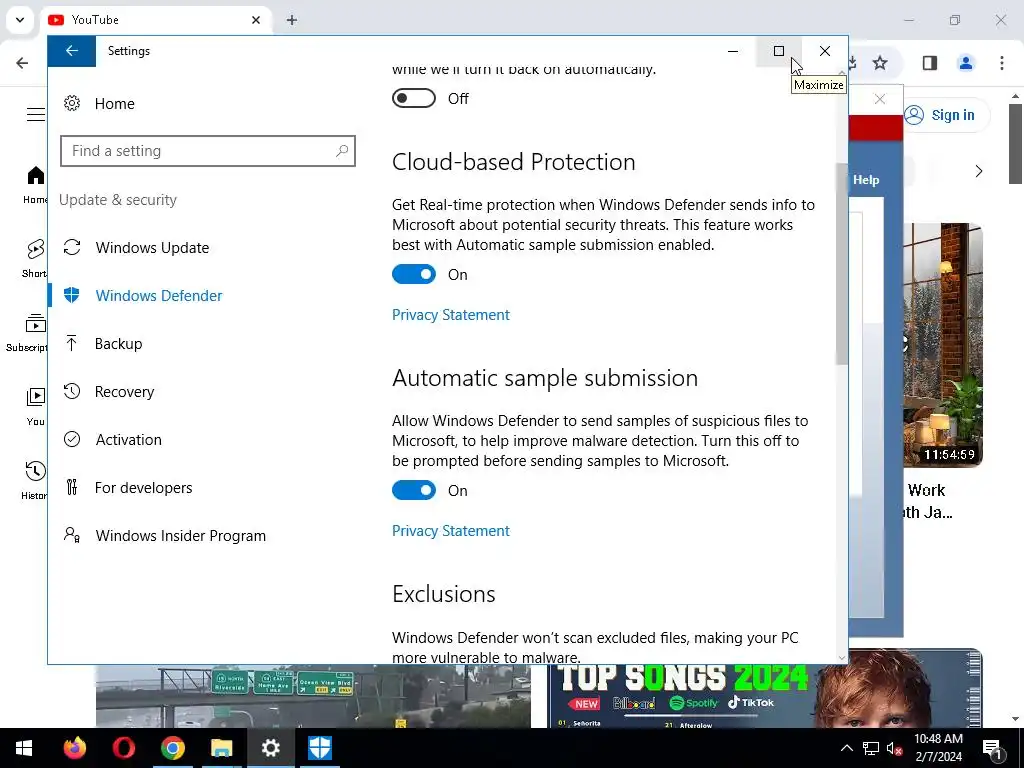The height and width of the screenshot is (768, 1024).
Task: Click the muted volume icon in tray
Action: pos(894,748)
